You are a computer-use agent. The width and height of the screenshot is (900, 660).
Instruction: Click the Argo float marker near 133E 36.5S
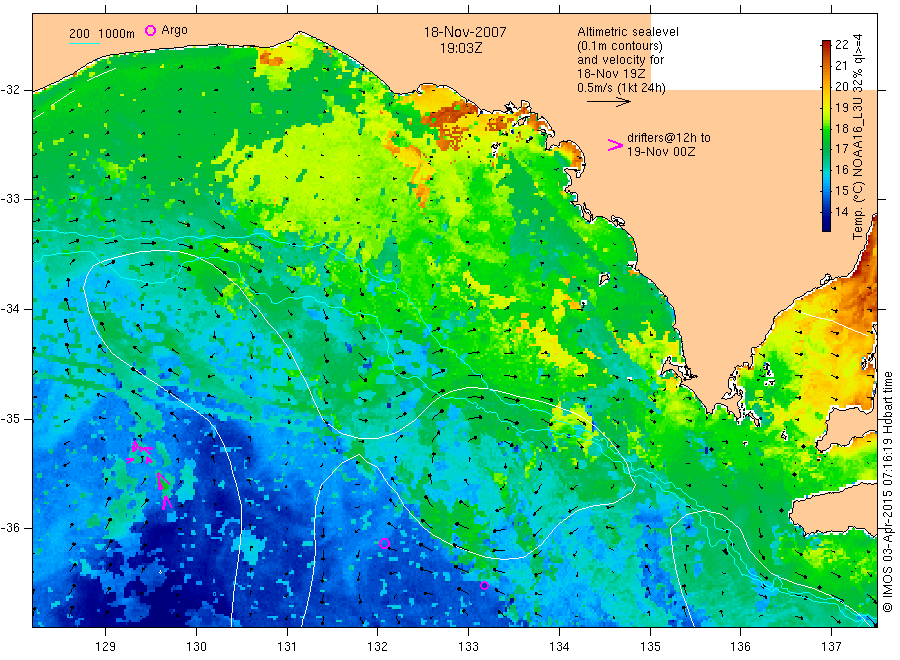point(484,585)
